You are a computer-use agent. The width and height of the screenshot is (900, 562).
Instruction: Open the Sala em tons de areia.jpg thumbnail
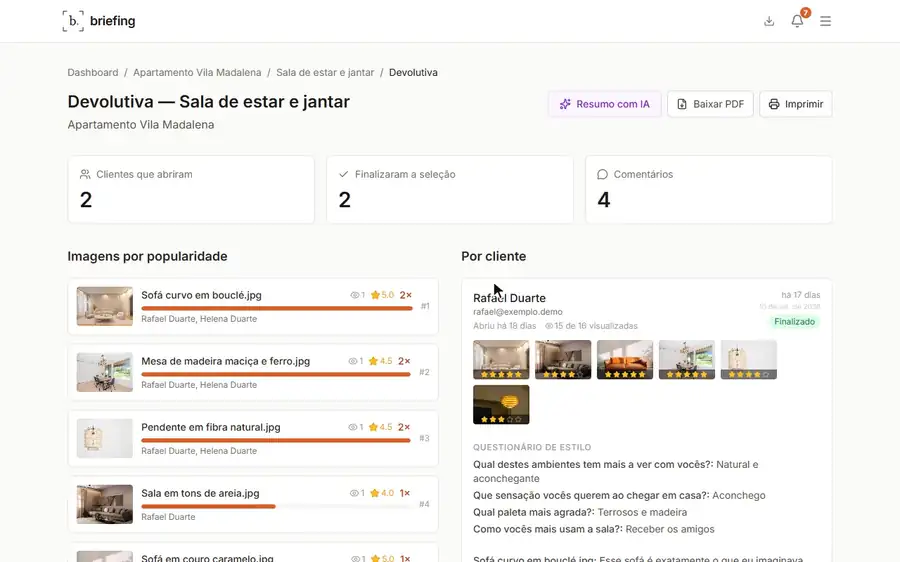point(104,504)
